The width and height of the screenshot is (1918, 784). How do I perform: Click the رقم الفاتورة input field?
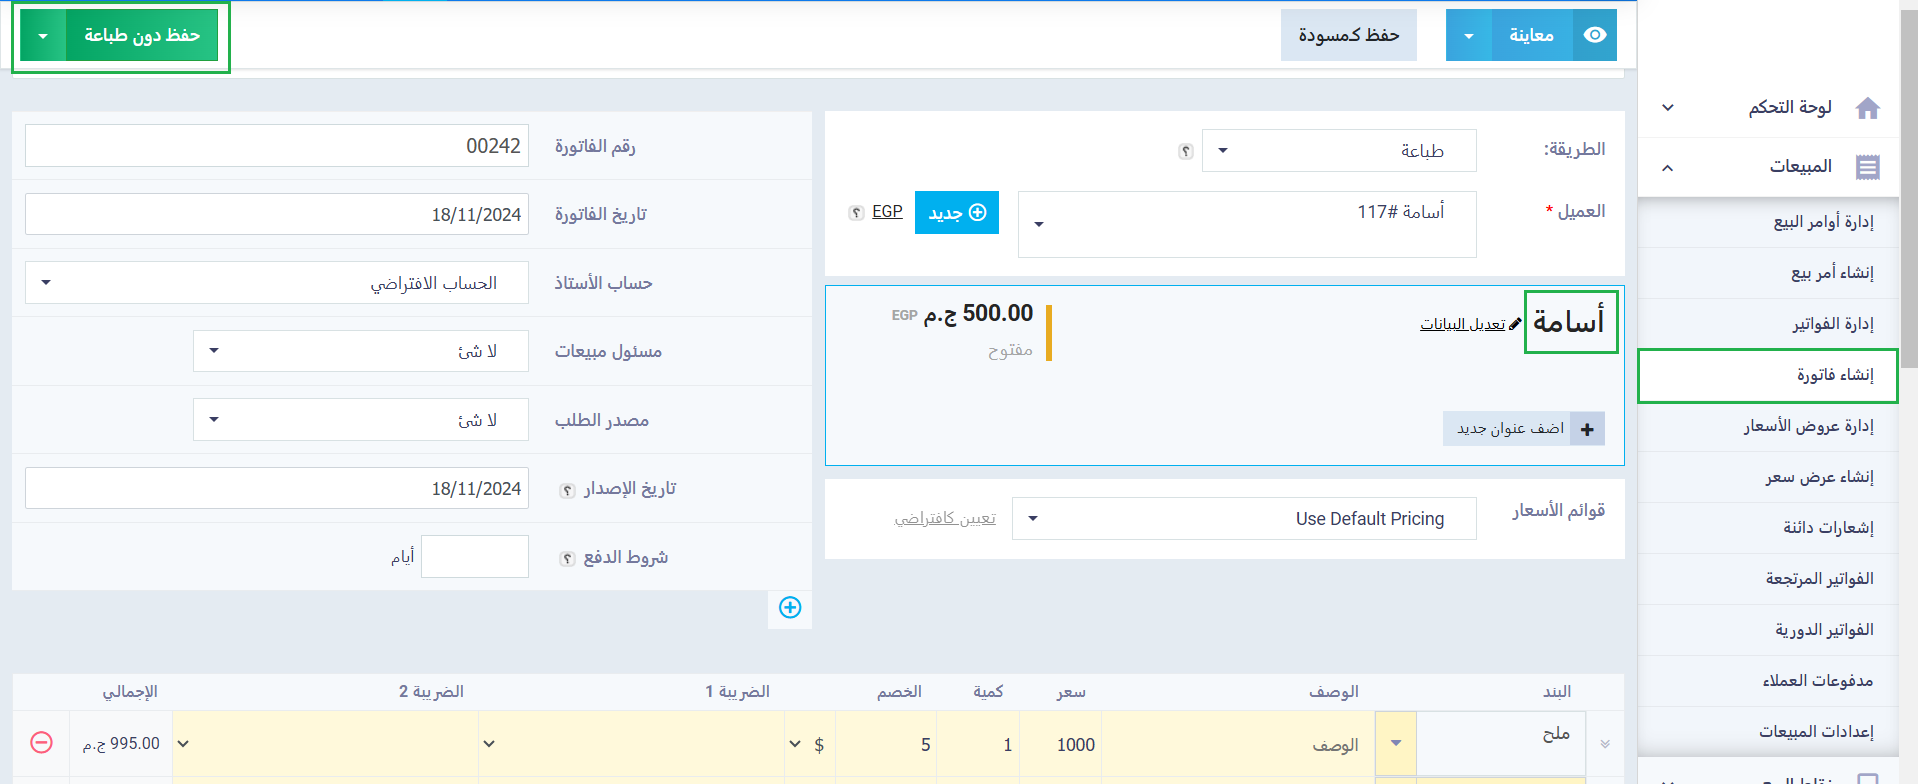[276, 146]
